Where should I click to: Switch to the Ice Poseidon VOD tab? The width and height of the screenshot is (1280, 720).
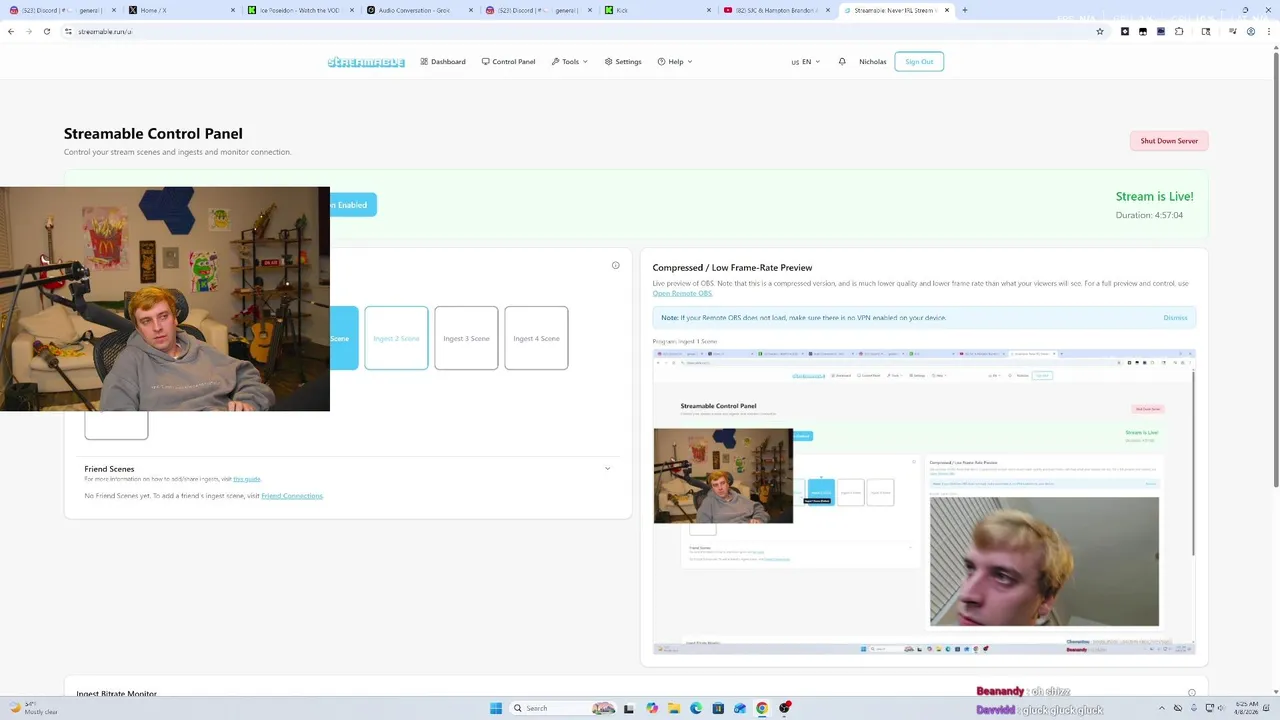[299, 10]
